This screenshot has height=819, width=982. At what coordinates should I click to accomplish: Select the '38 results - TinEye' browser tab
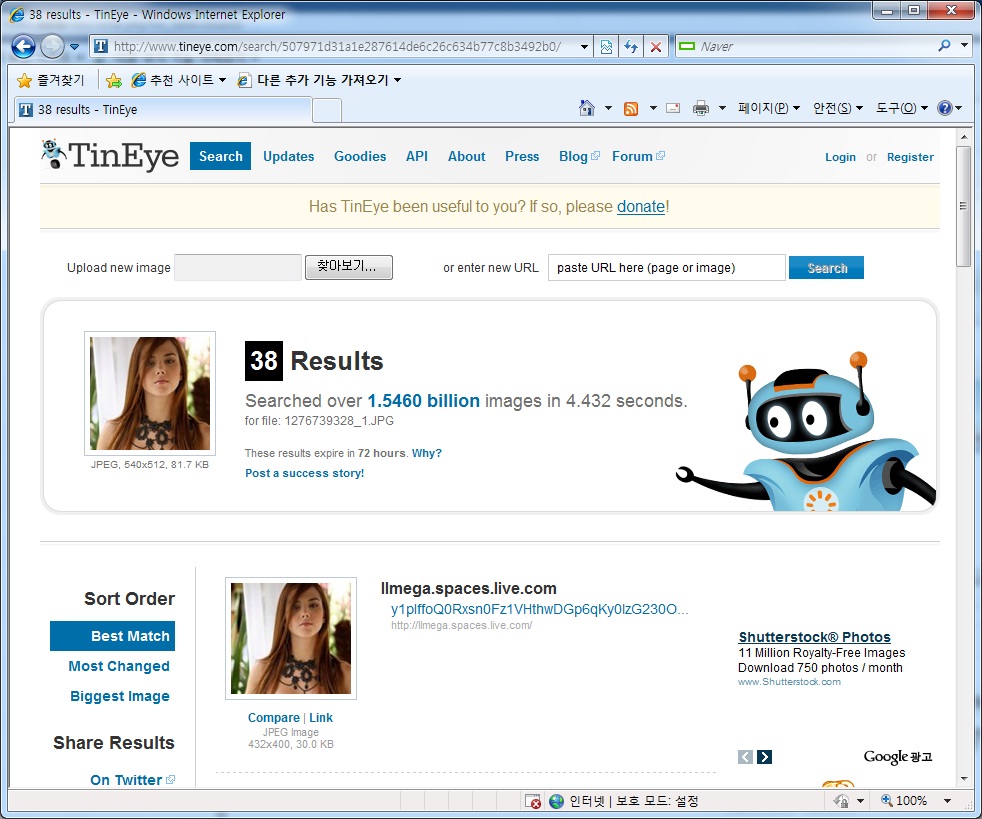[163, 110]
